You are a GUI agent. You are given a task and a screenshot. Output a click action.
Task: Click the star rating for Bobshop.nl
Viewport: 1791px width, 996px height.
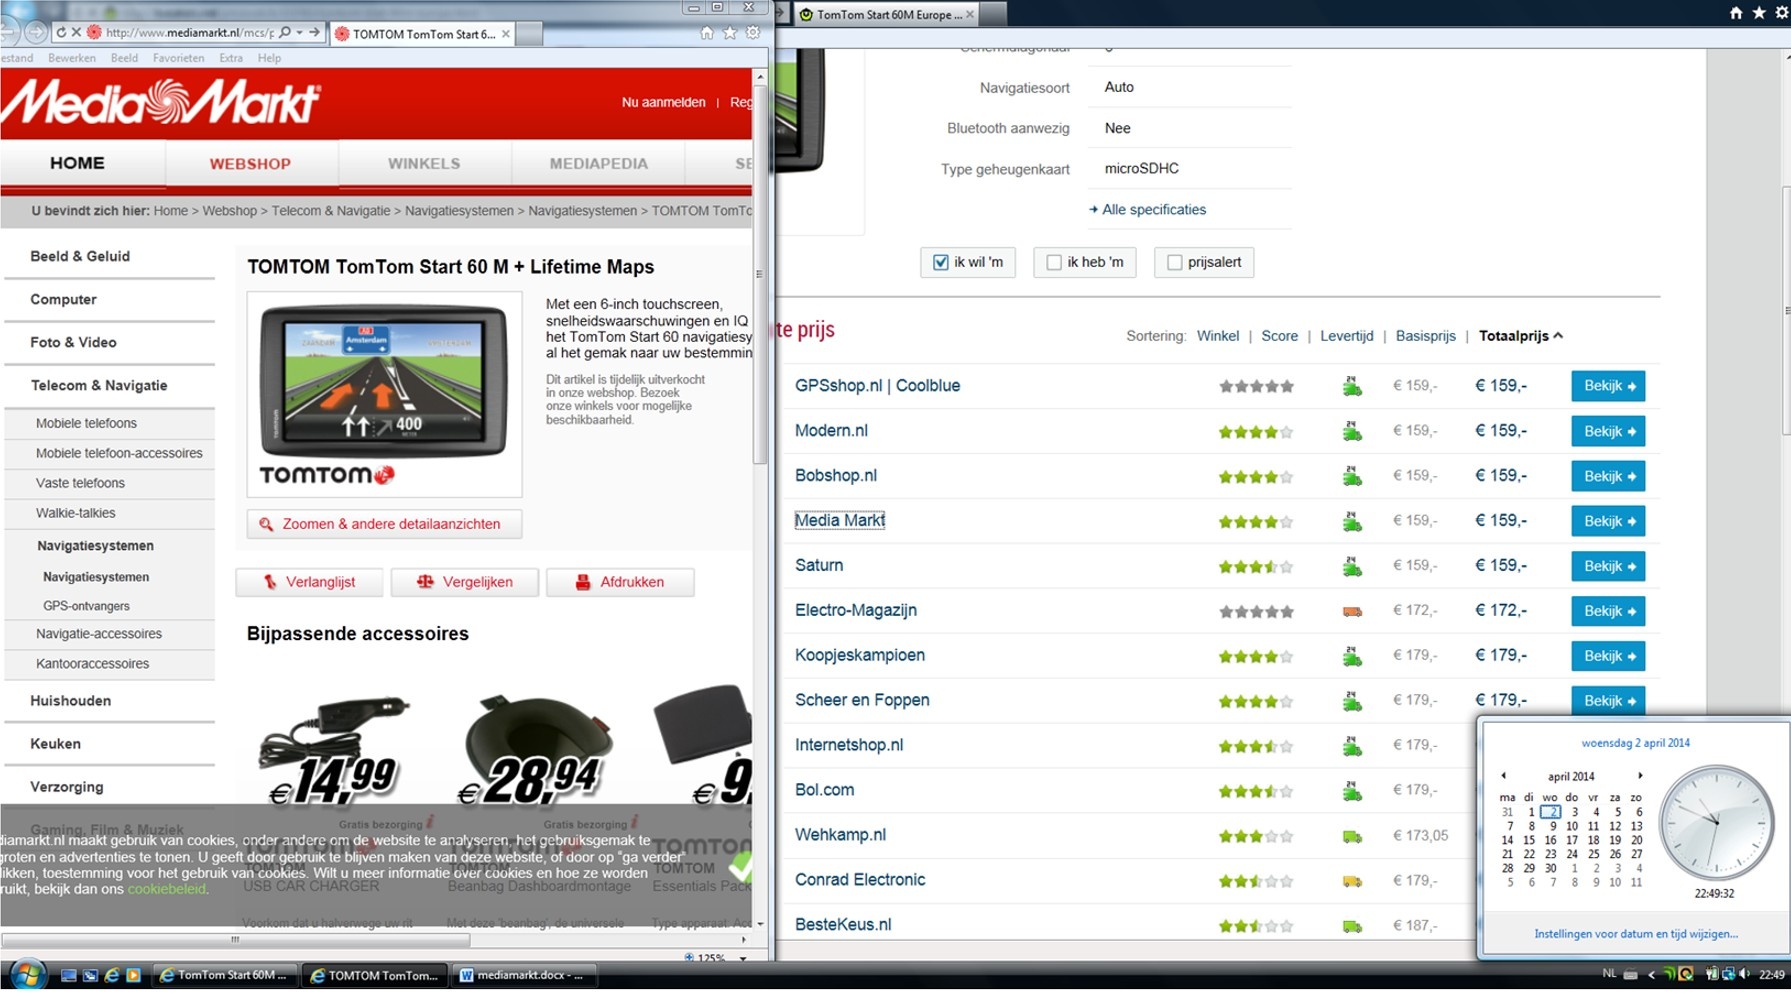[x=1255, y=477]
